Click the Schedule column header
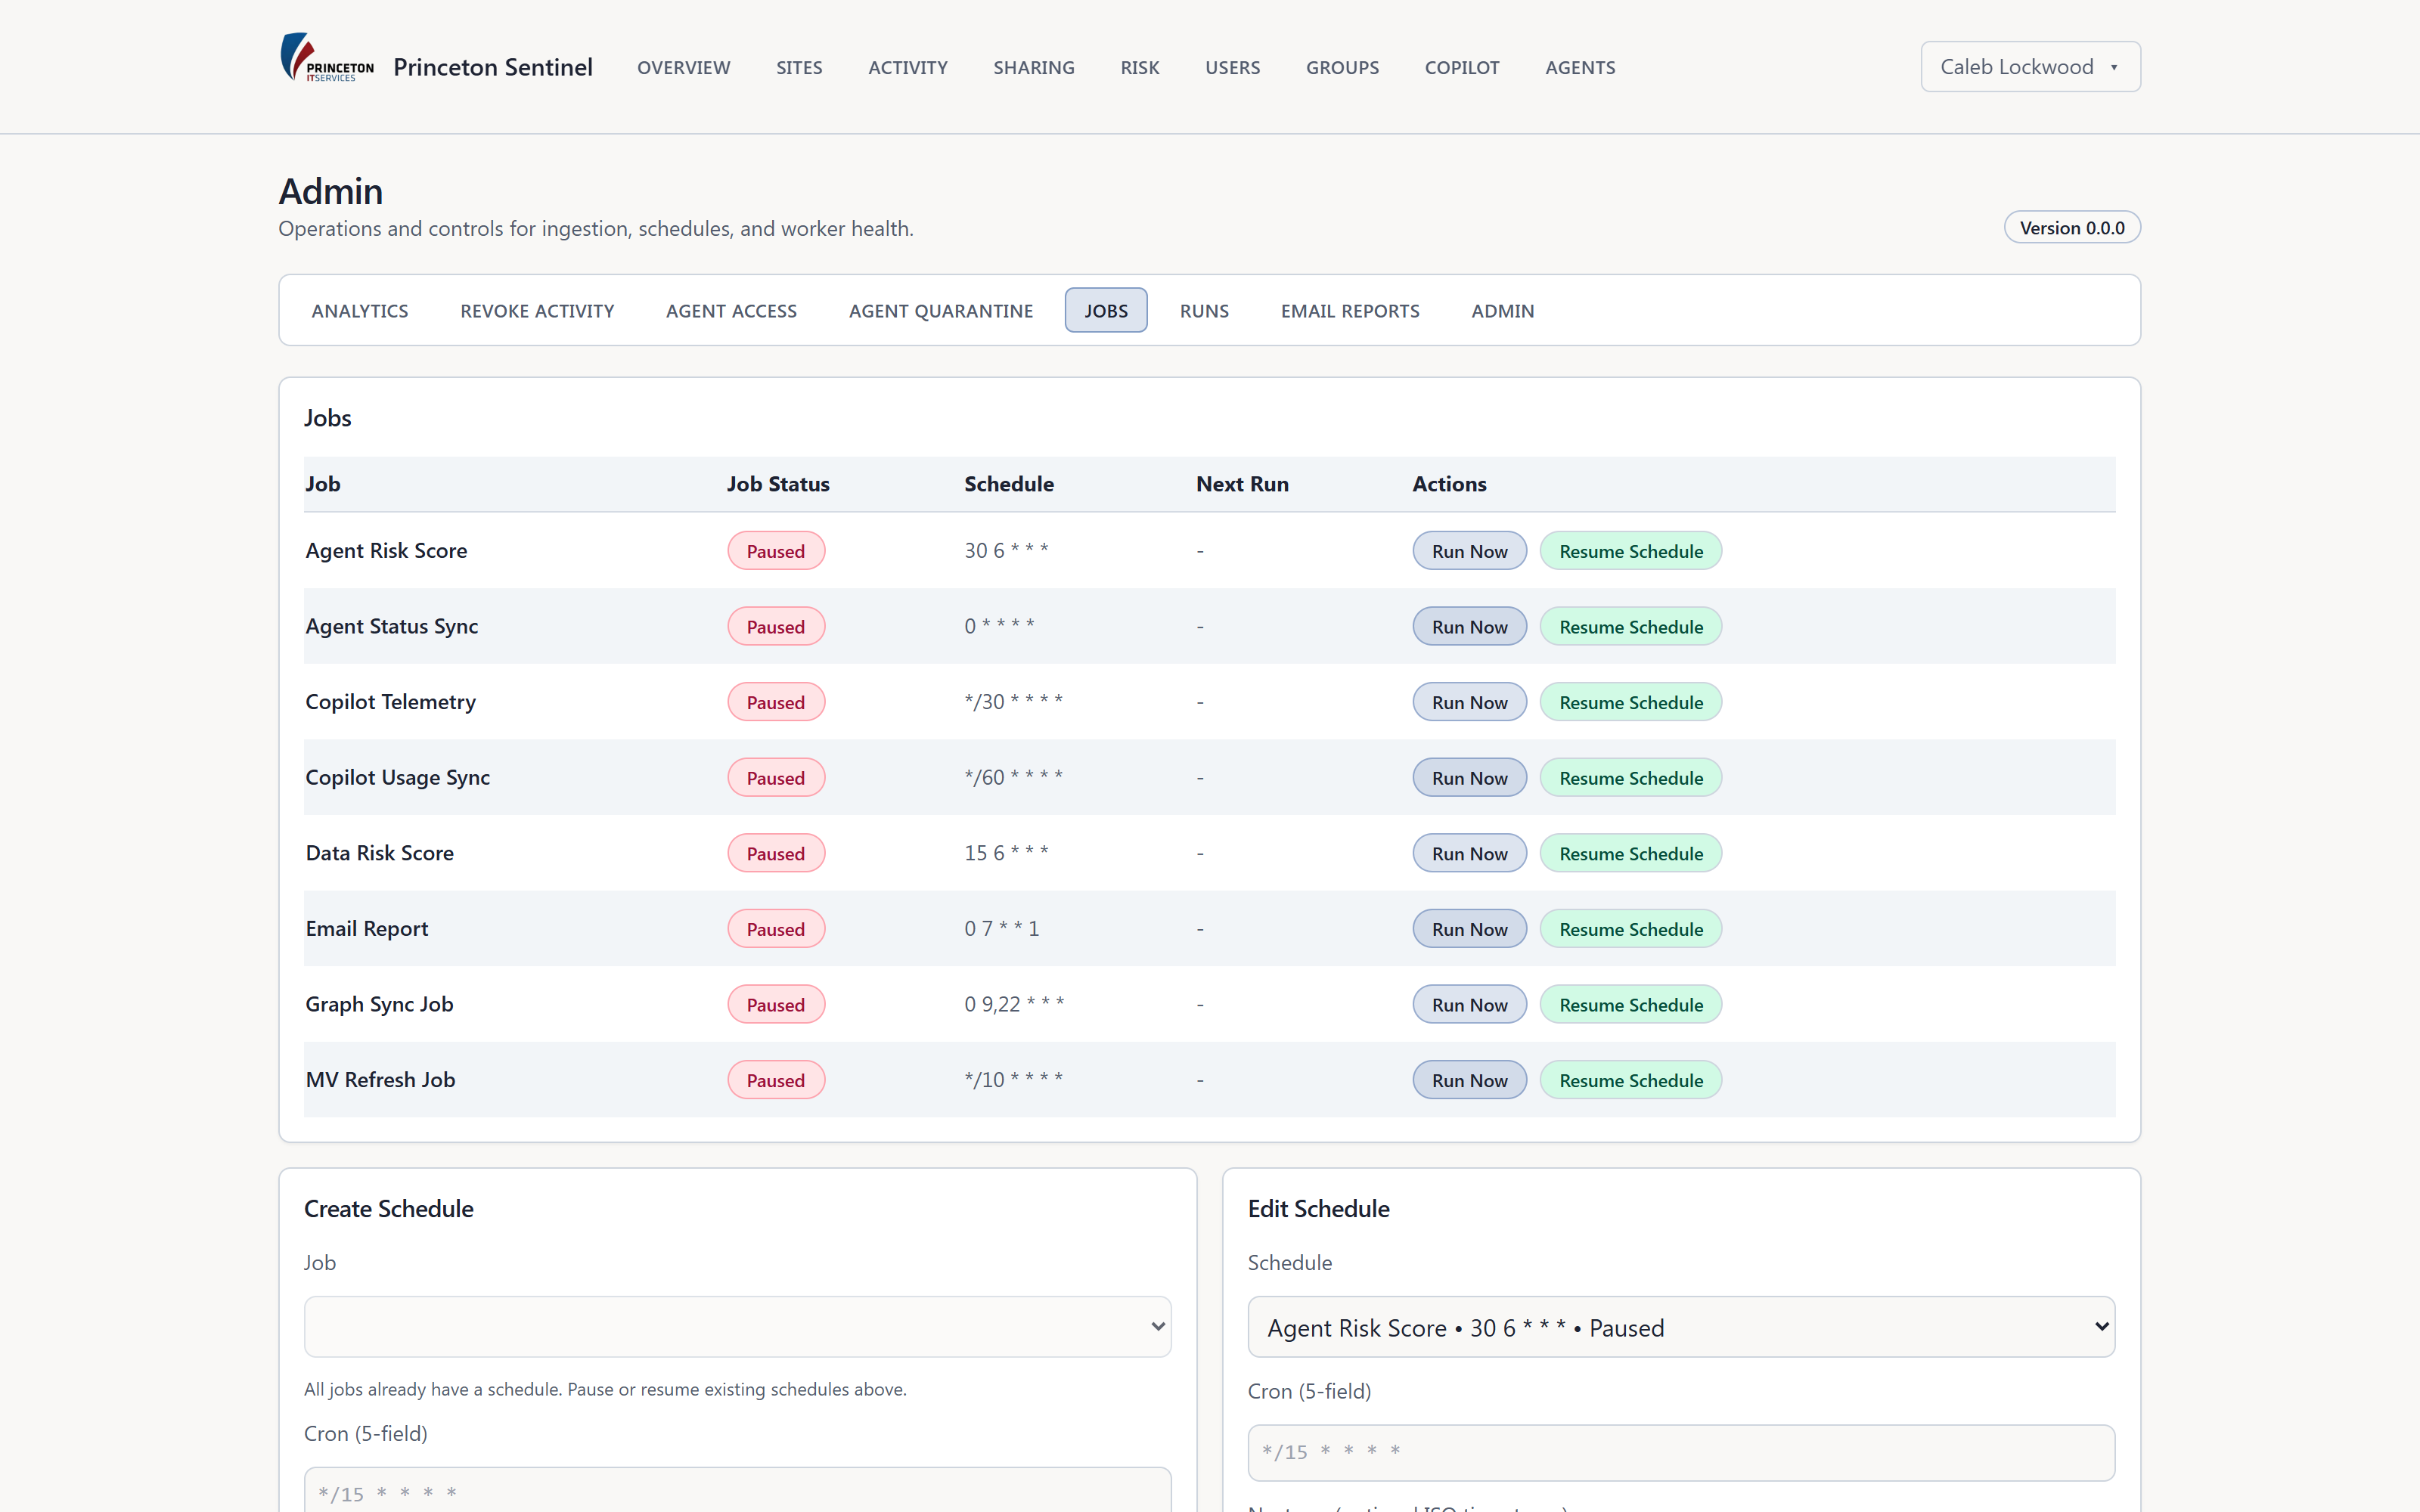2420x1512 pixels. [x=1009, y=484]
